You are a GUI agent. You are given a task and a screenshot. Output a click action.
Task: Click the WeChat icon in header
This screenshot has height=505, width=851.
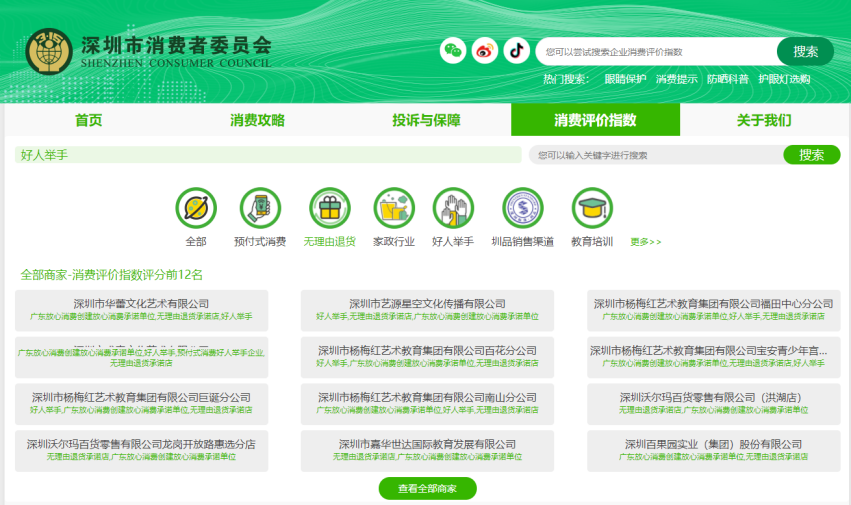point(454,51)
